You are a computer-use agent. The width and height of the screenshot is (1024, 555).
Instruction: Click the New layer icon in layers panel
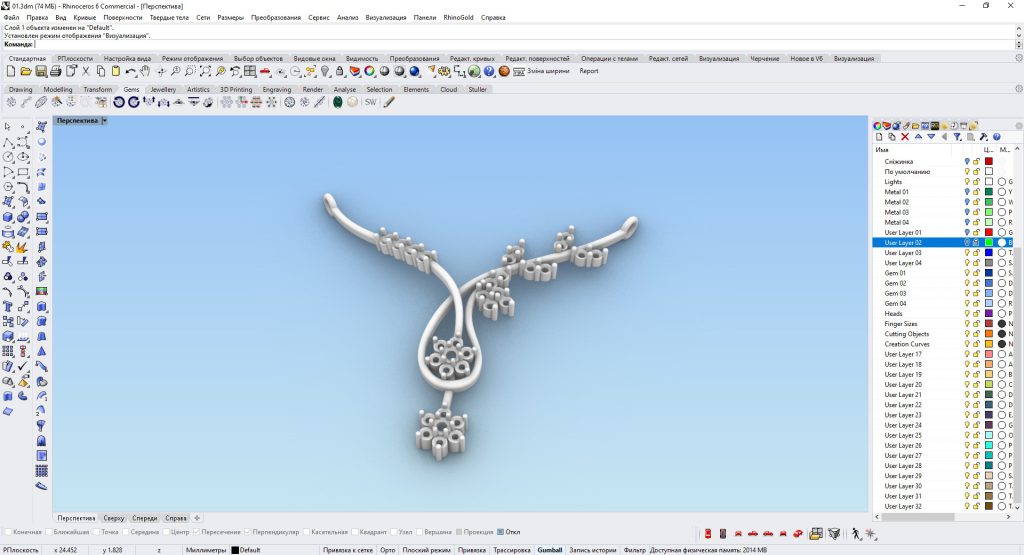tap(879, 137)
